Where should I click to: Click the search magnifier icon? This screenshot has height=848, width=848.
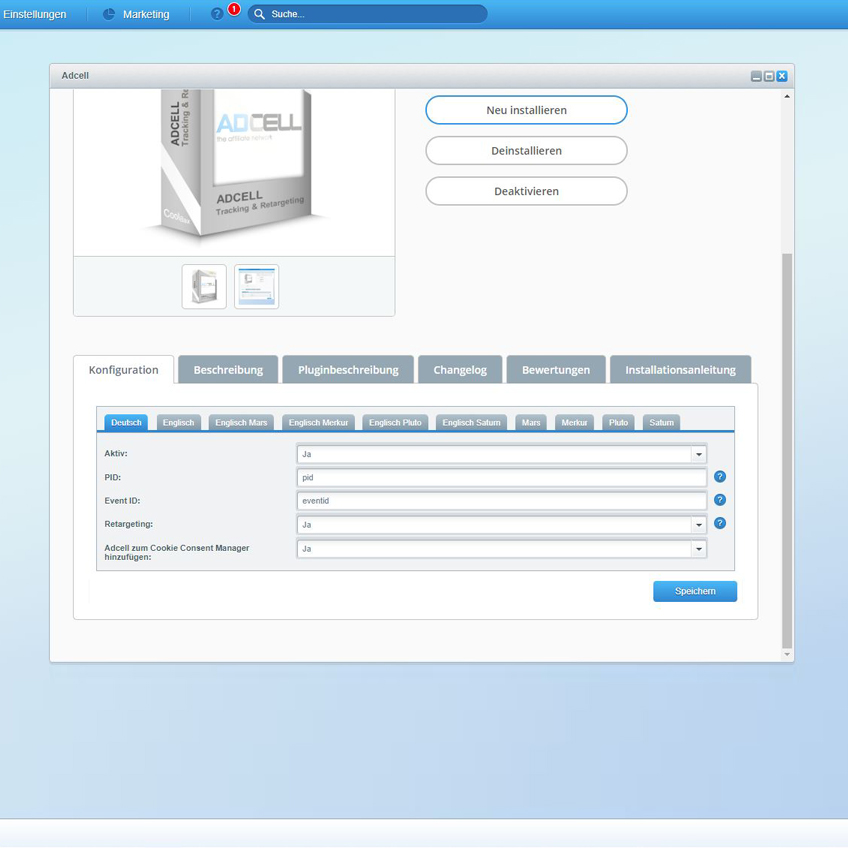260,14
